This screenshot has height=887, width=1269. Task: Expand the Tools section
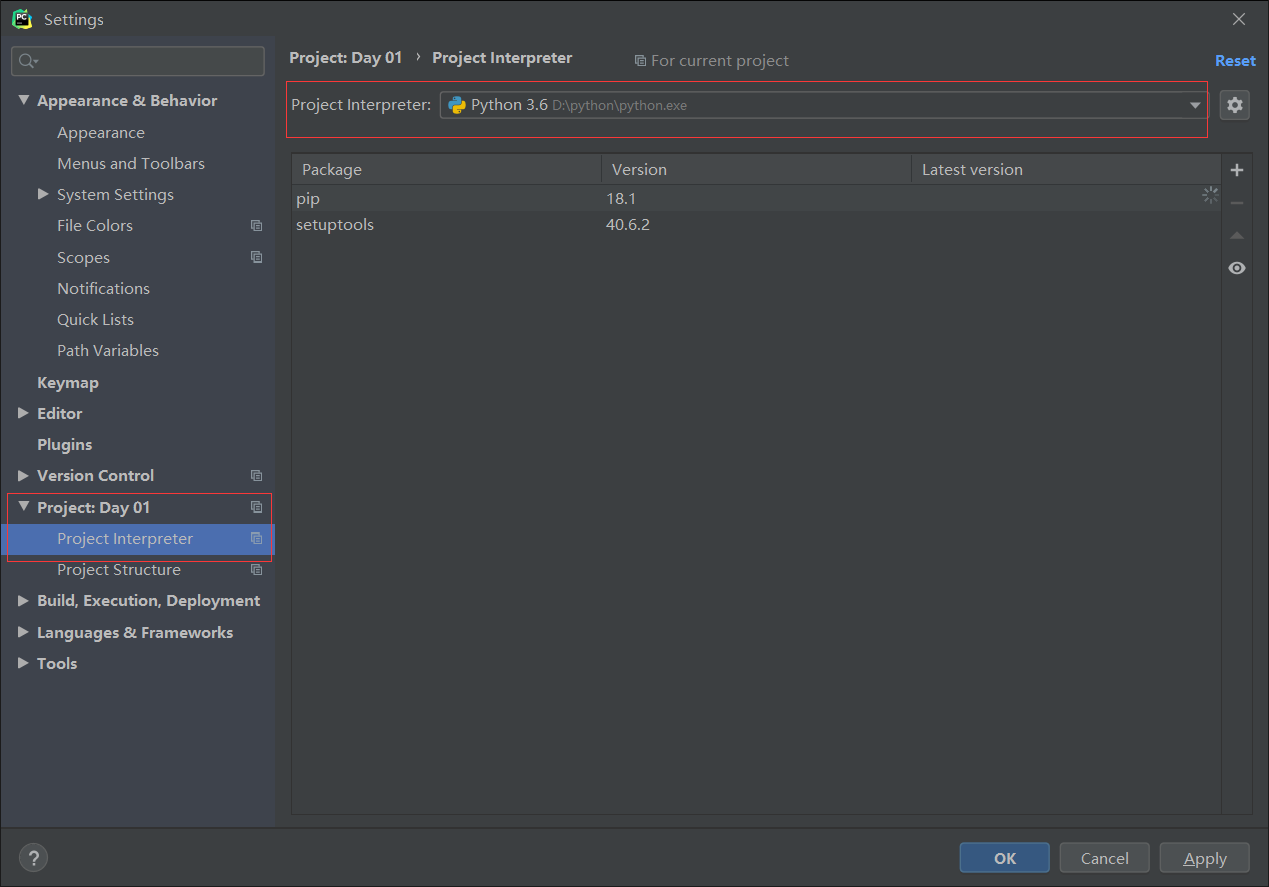click(x=24, y=663)
